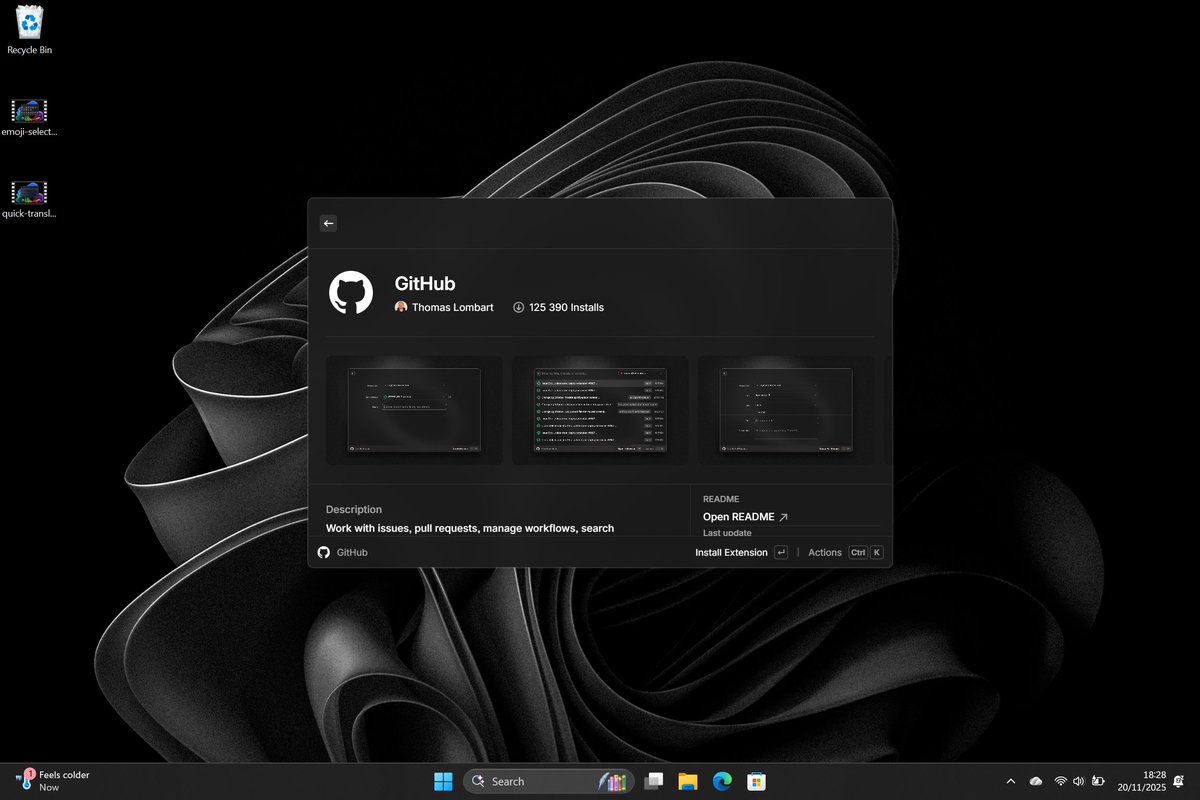
Task: Open the Actions menu in the footer
Action: [825, 552]
